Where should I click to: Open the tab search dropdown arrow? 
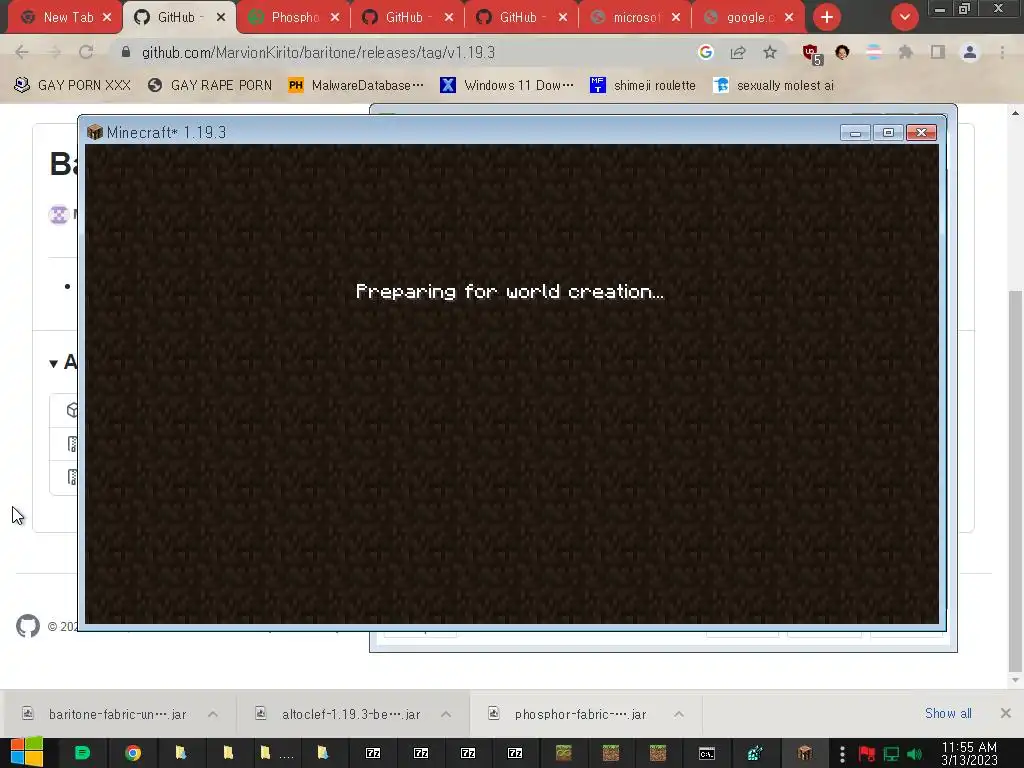click(x=904, y=18)
